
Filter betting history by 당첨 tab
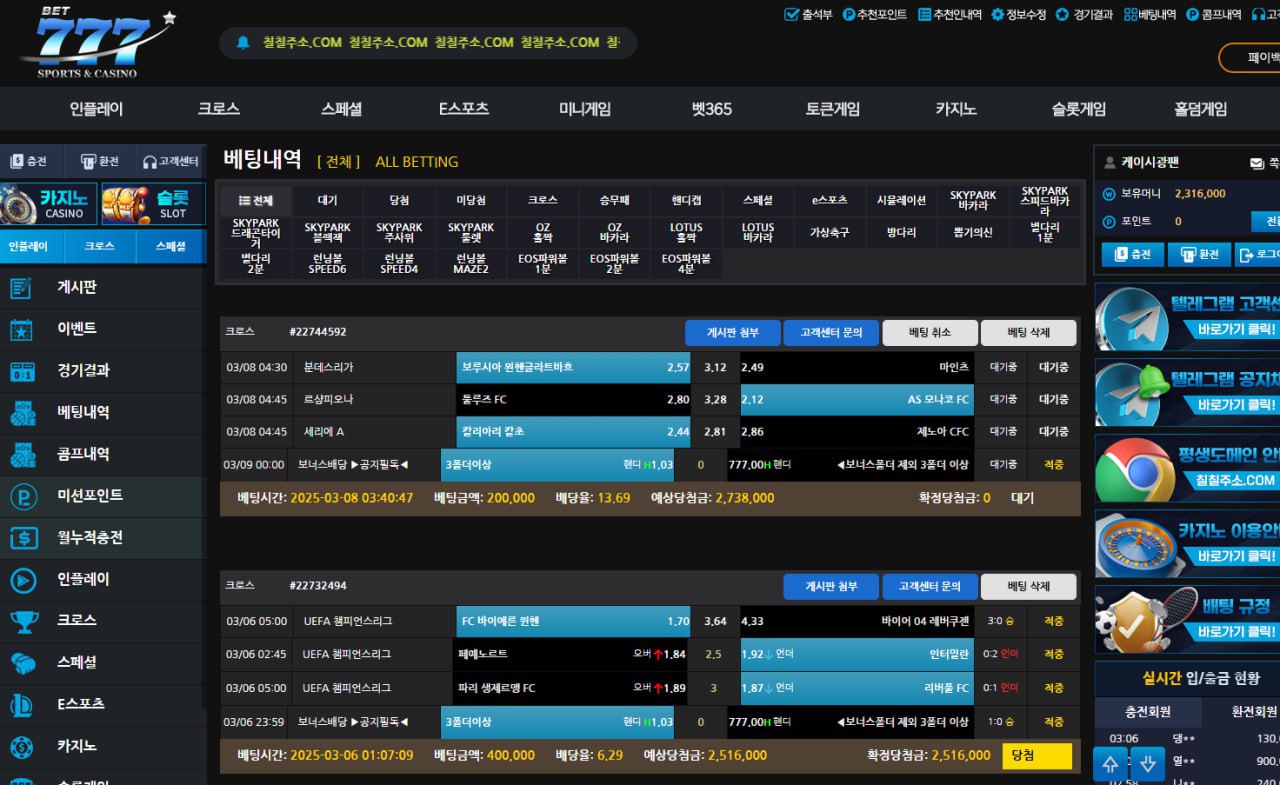[x=399, y=200]
